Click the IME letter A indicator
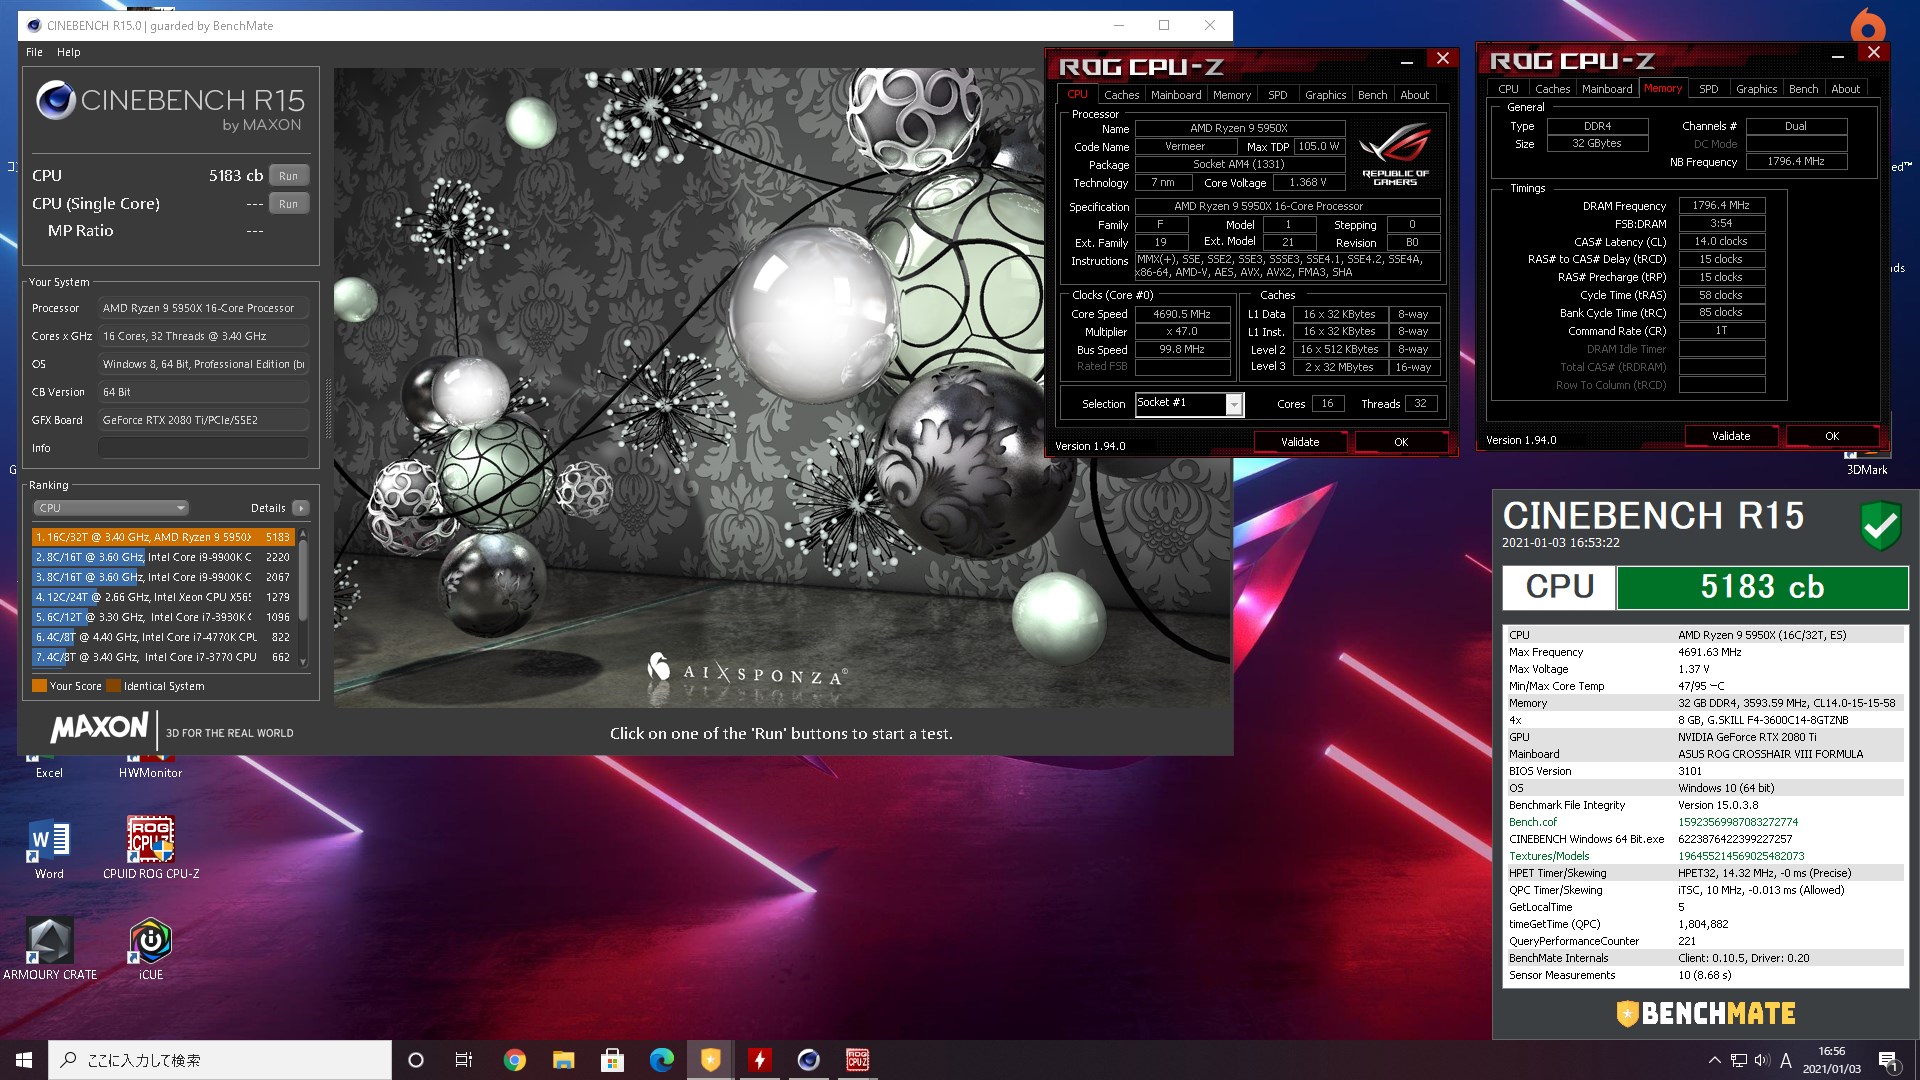Viewport: 1920px width, 1080px height. [1786, 1060]
